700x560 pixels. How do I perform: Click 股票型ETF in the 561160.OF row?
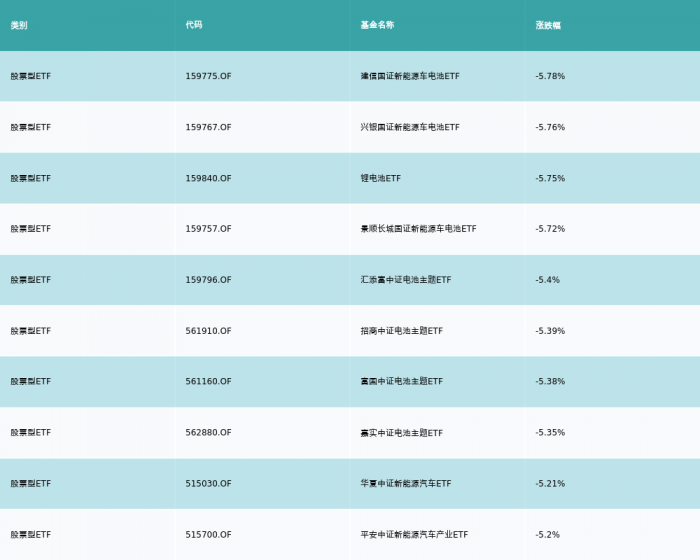coord(31,381)
